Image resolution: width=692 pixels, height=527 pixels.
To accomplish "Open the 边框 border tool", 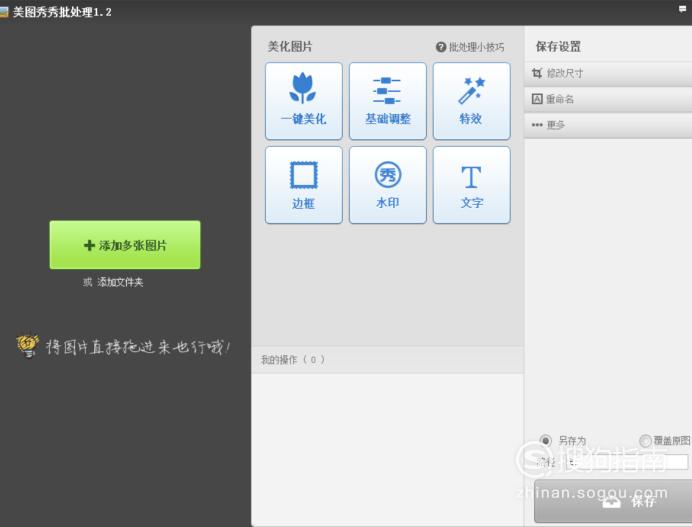I will [304, 185].
